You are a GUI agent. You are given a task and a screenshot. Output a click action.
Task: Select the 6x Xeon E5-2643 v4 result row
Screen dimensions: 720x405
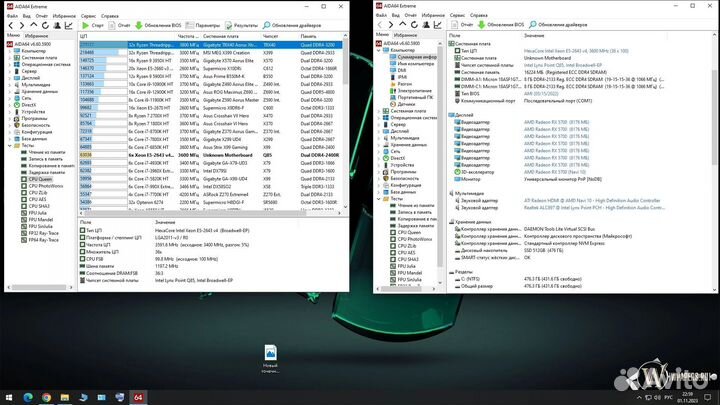pos(211,155)
